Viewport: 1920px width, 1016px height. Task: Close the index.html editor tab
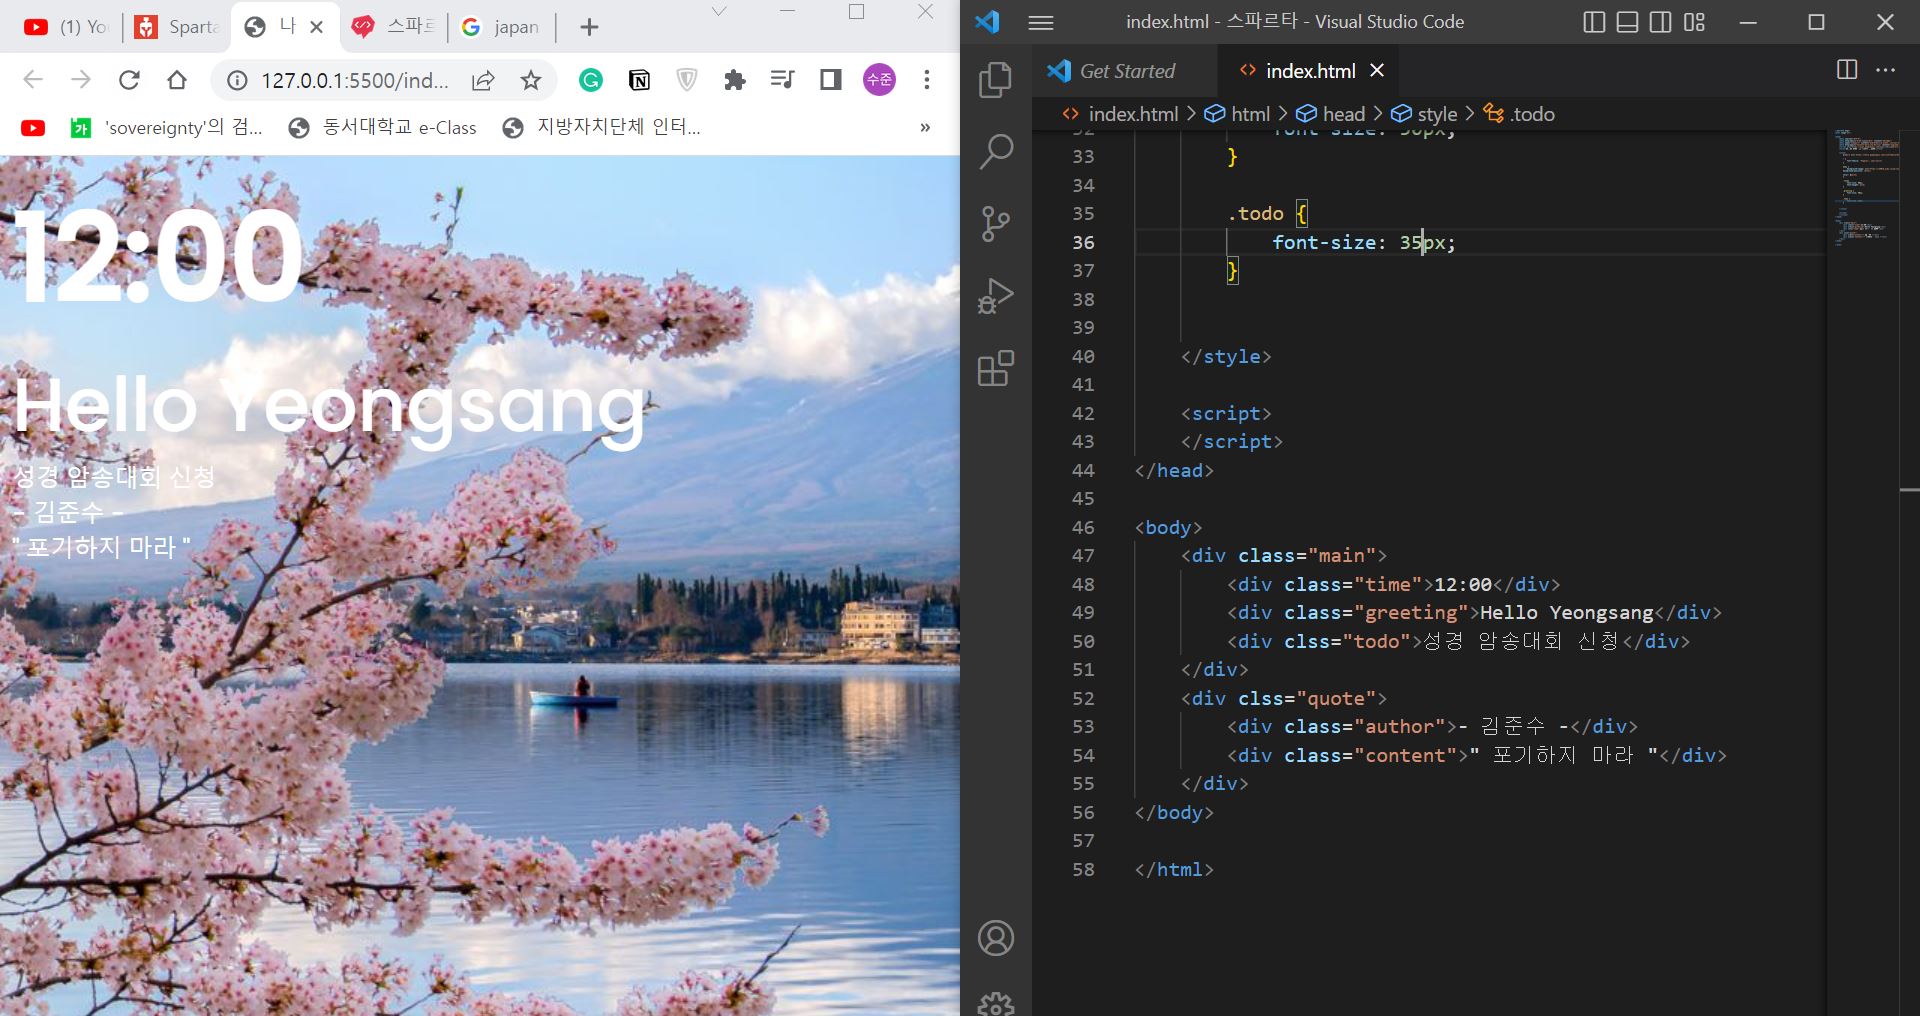click(x=1377, y=70)
